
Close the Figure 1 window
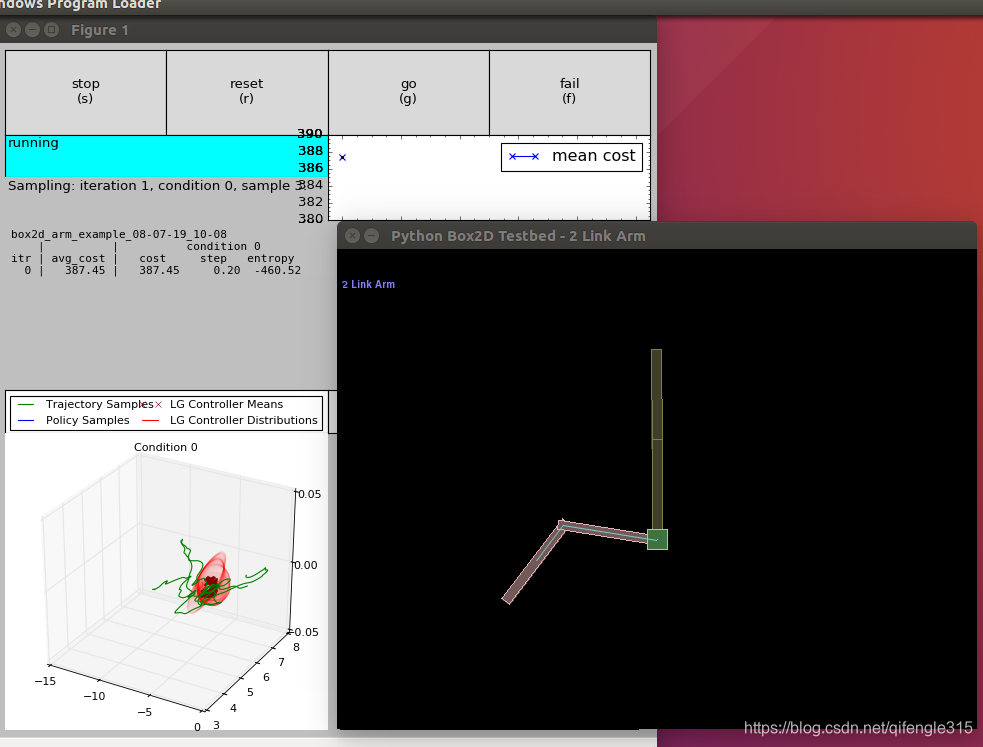pyautogui.click(x=13, y=29)
